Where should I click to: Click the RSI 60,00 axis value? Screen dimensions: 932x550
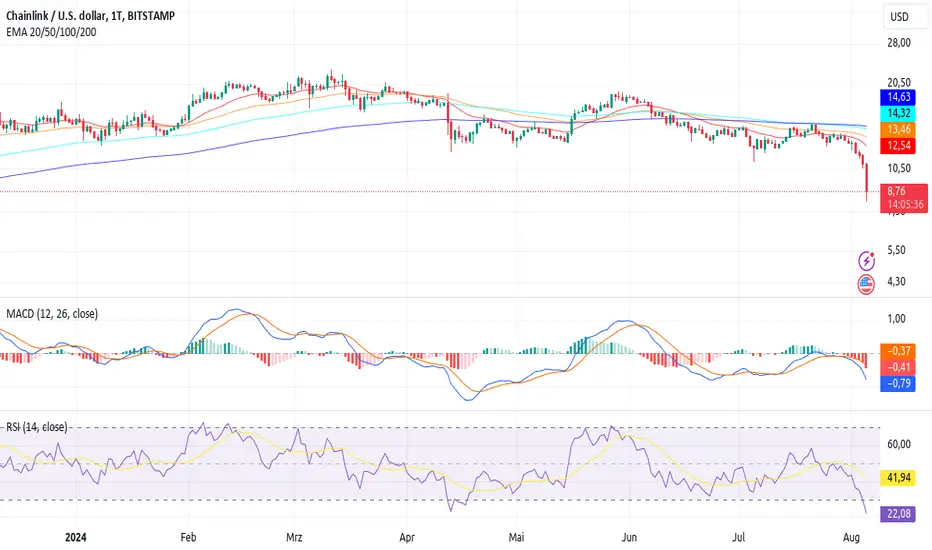899,444
